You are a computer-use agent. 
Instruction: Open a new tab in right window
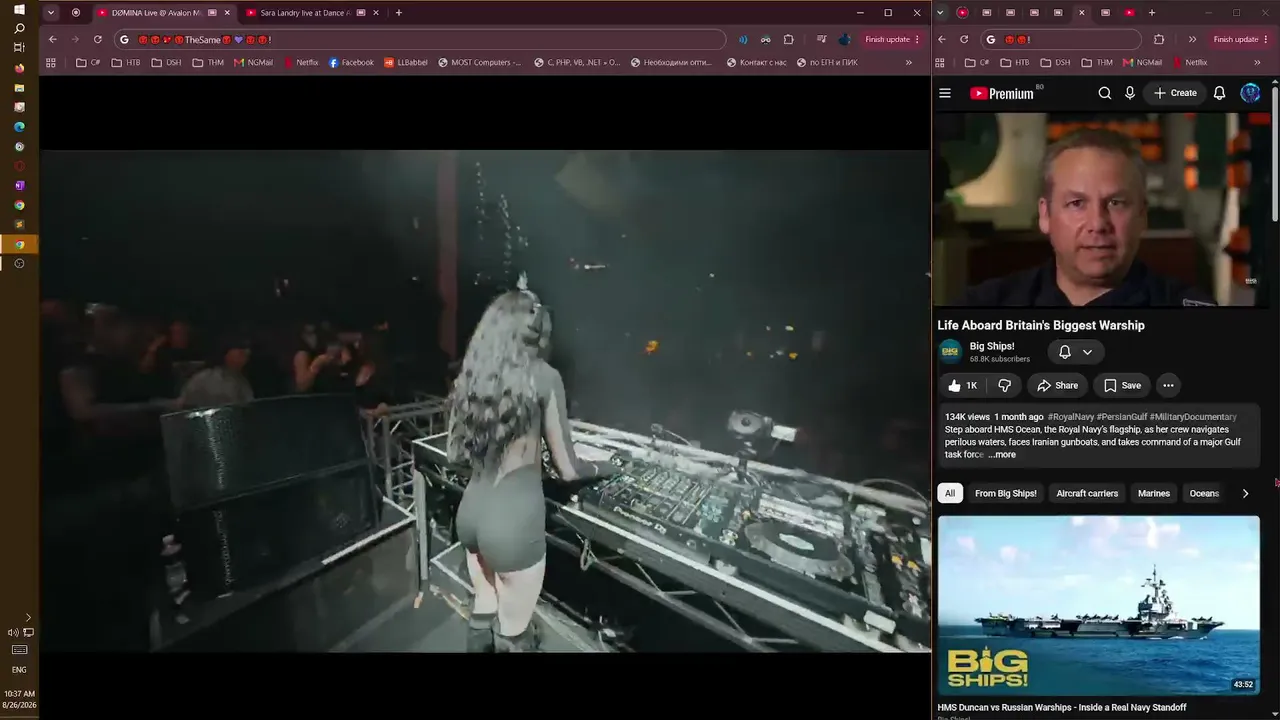pos(1152,13)
